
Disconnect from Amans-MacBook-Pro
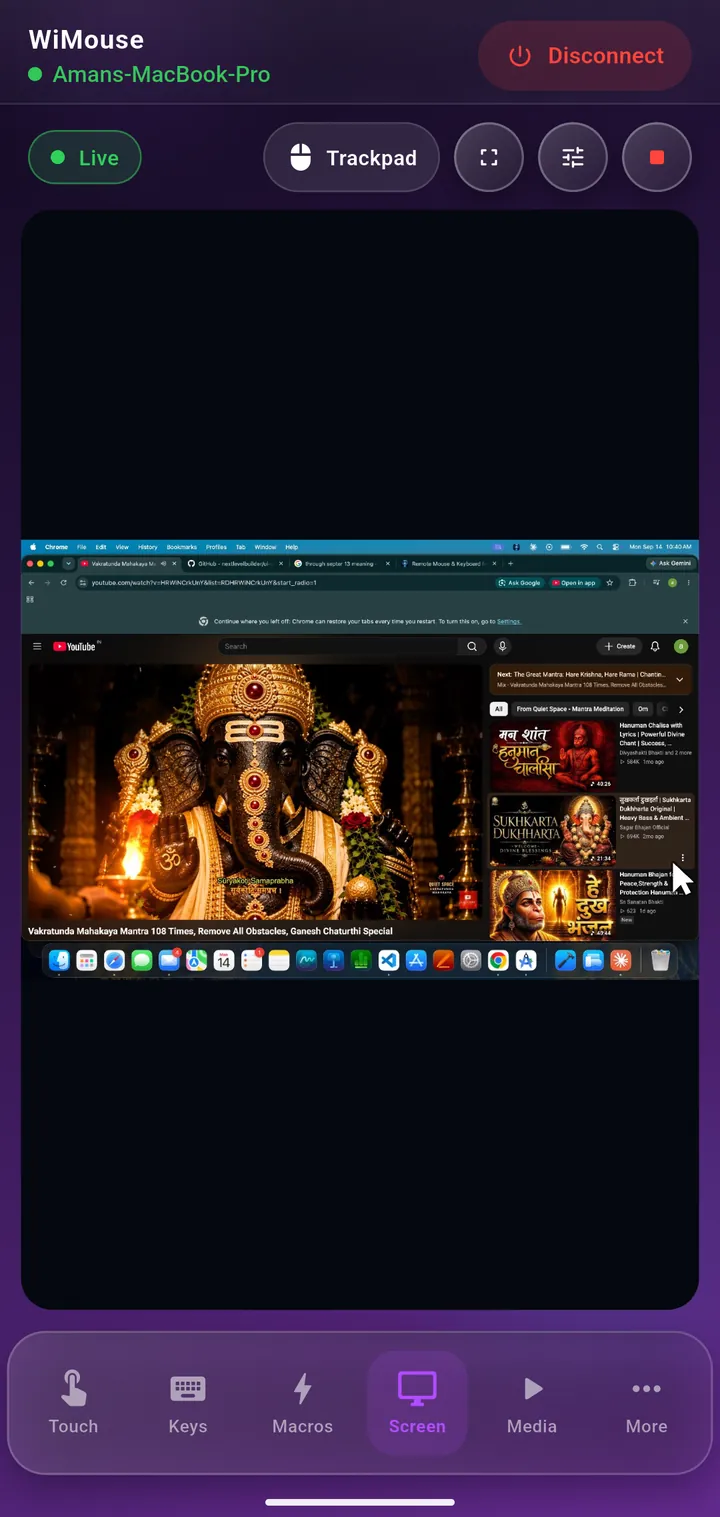click(585, 56)
